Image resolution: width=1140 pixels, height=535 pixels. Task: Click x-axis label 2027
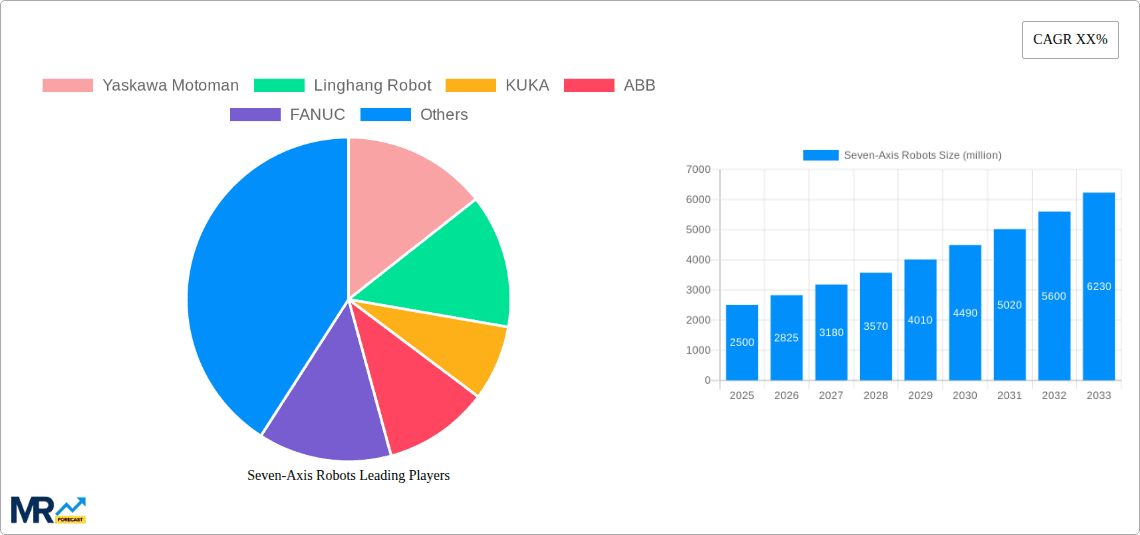click(831, 395)
